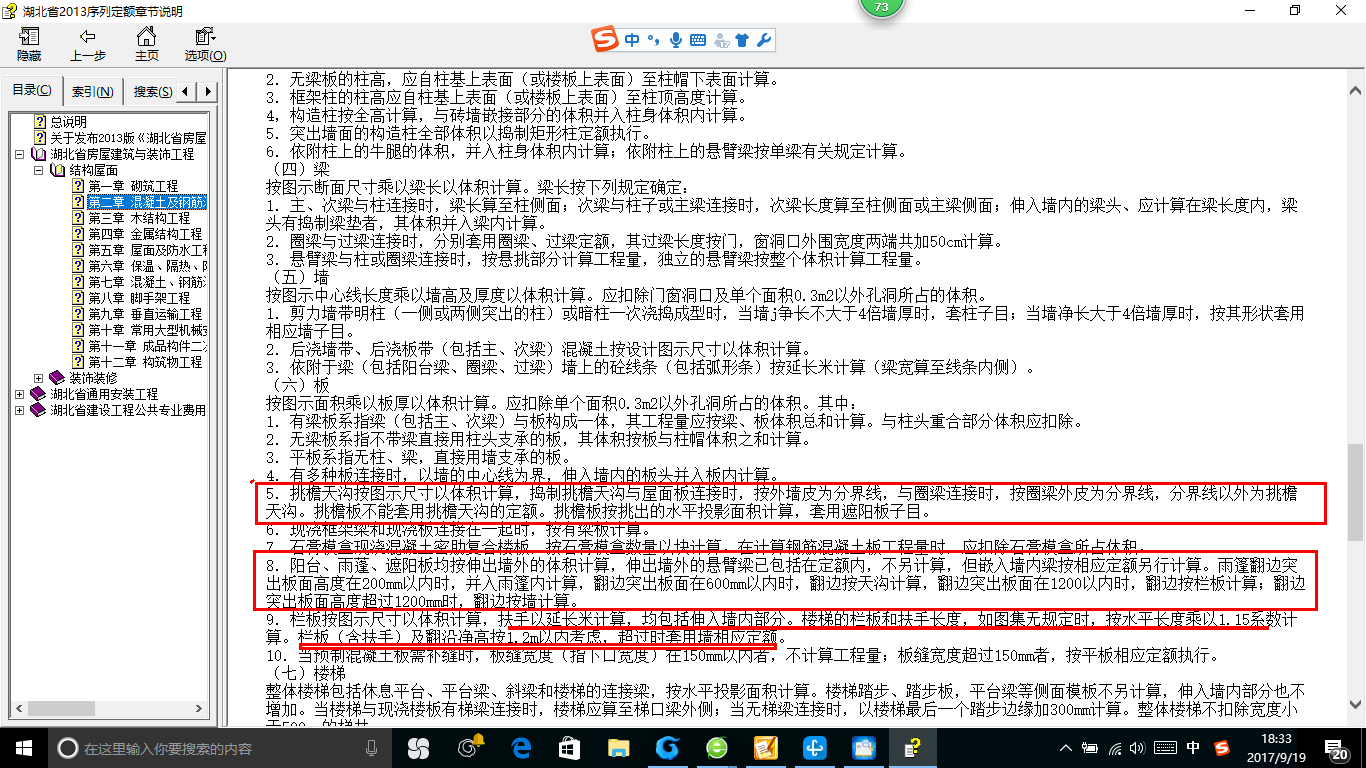Screen dimensions: 1366x768
Task: Open the blue pinwheel square taskbar app
Action: click(x=815, y=748)
